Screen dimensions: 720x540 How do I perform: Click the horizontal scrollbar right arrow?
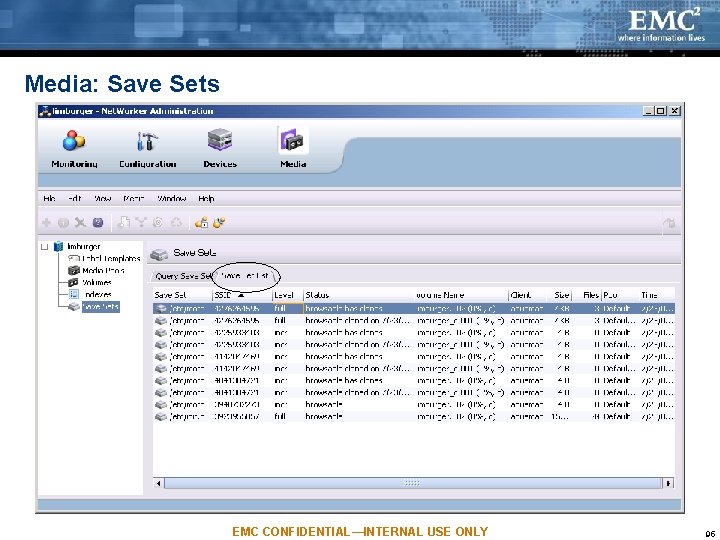point(668,483)
